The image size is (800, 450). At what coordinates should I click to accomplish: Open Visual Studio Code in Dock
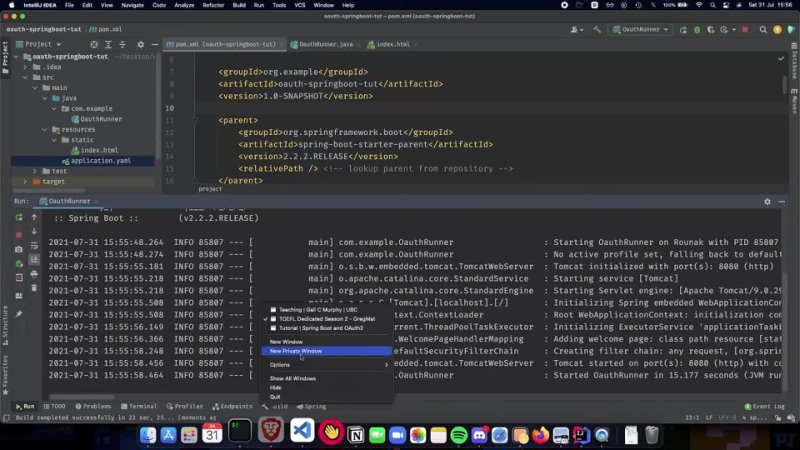tap(302, 430)
